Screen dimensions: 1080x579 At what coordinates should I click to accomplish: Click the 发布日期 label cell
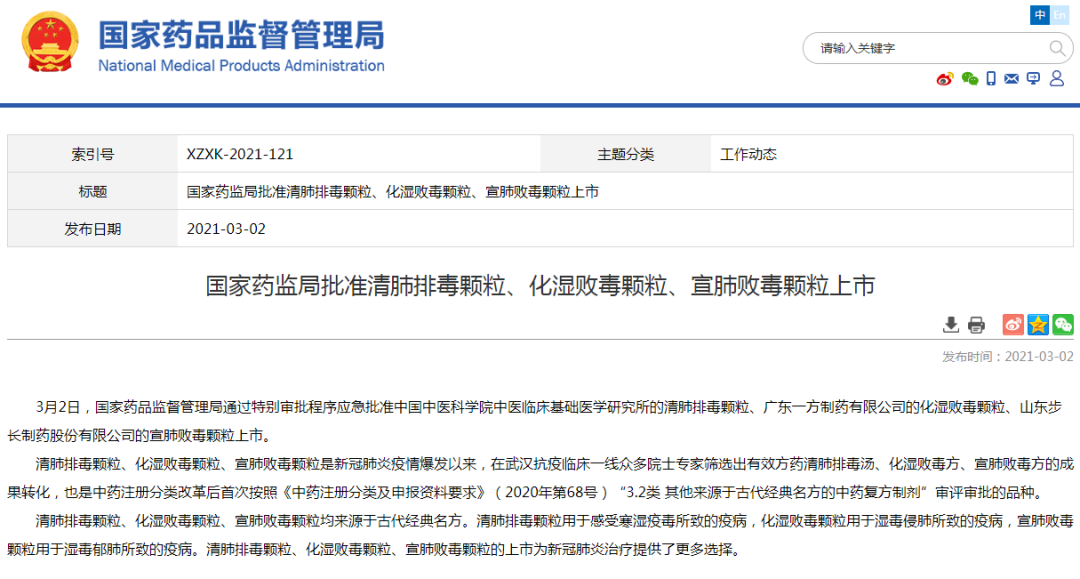click(x=92, y=229)
